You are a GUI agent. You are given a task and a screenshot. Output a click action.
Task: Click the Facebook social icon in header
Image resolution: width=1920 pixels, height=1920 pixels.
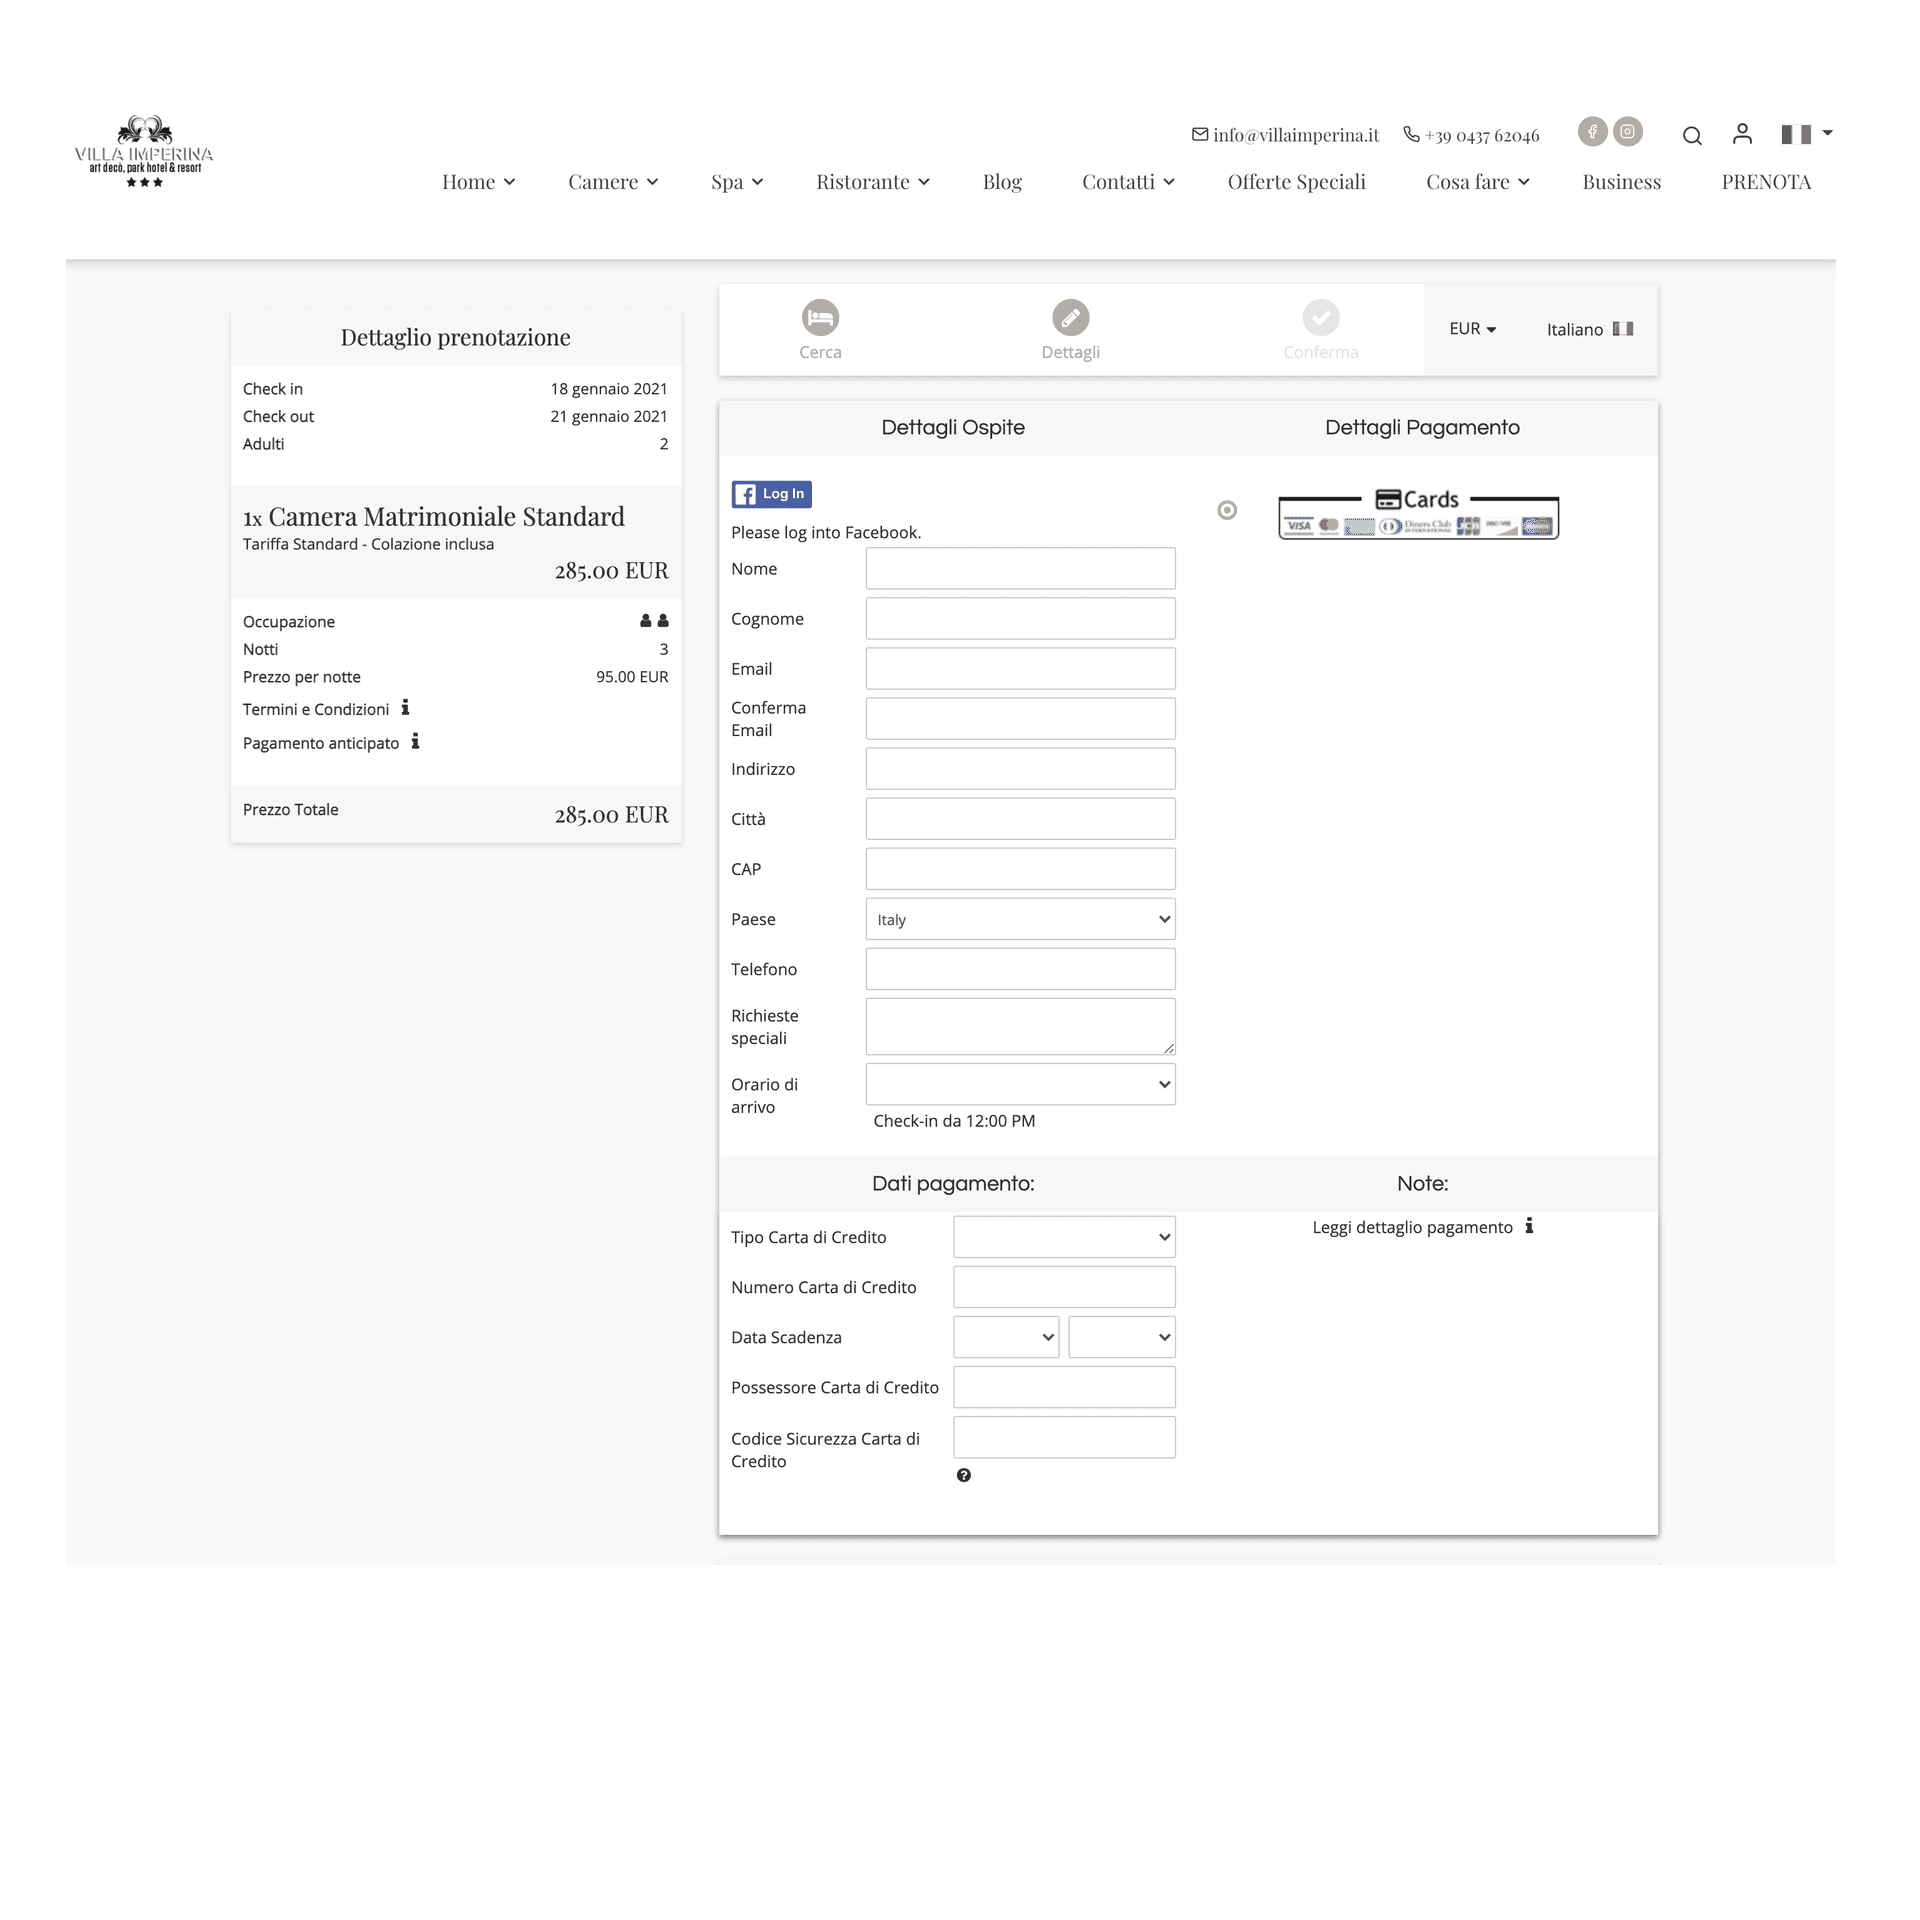1592,132
